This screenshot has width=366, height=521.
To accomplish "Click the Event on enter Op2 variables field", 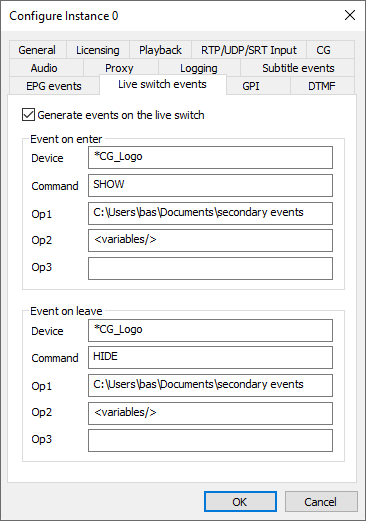I will (210, 240).
